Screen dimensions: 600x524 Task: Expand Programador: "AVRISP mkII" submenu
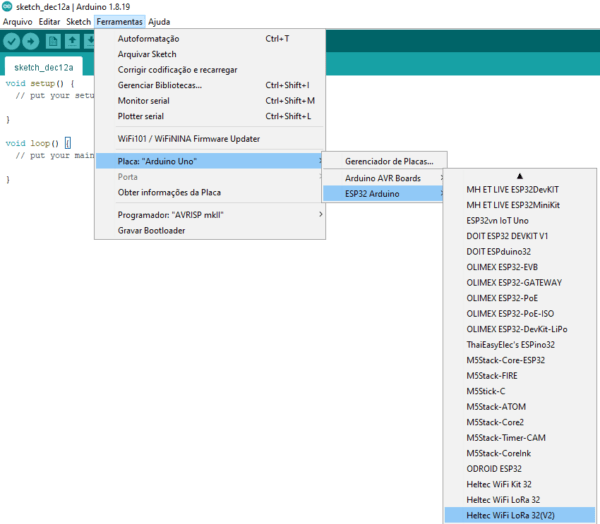pos(210,215)
